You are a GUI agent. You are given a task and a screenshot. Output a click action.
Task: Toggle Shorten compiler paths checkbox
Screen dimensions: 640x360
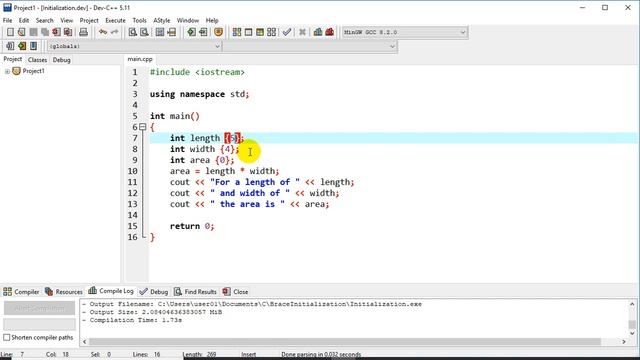7,338
